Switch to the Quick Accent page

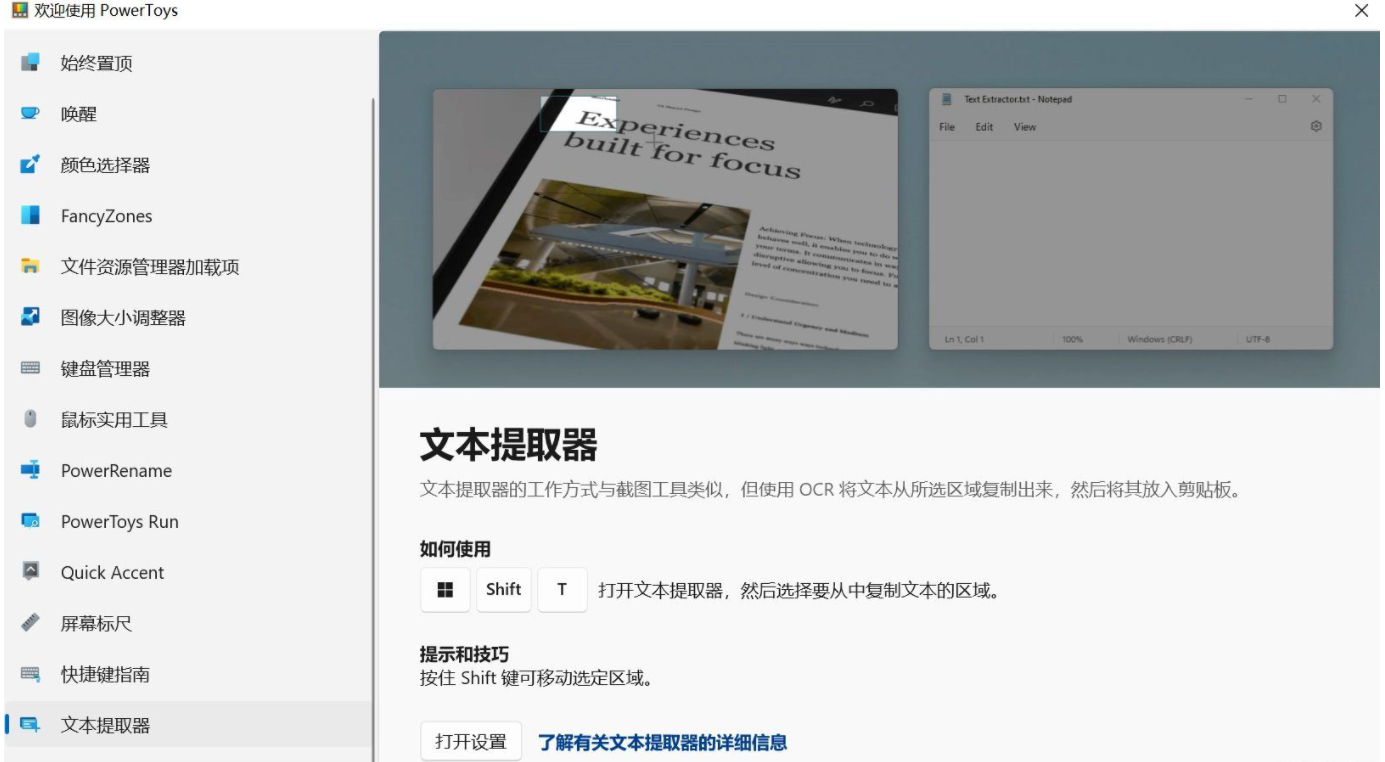point(112,573)
